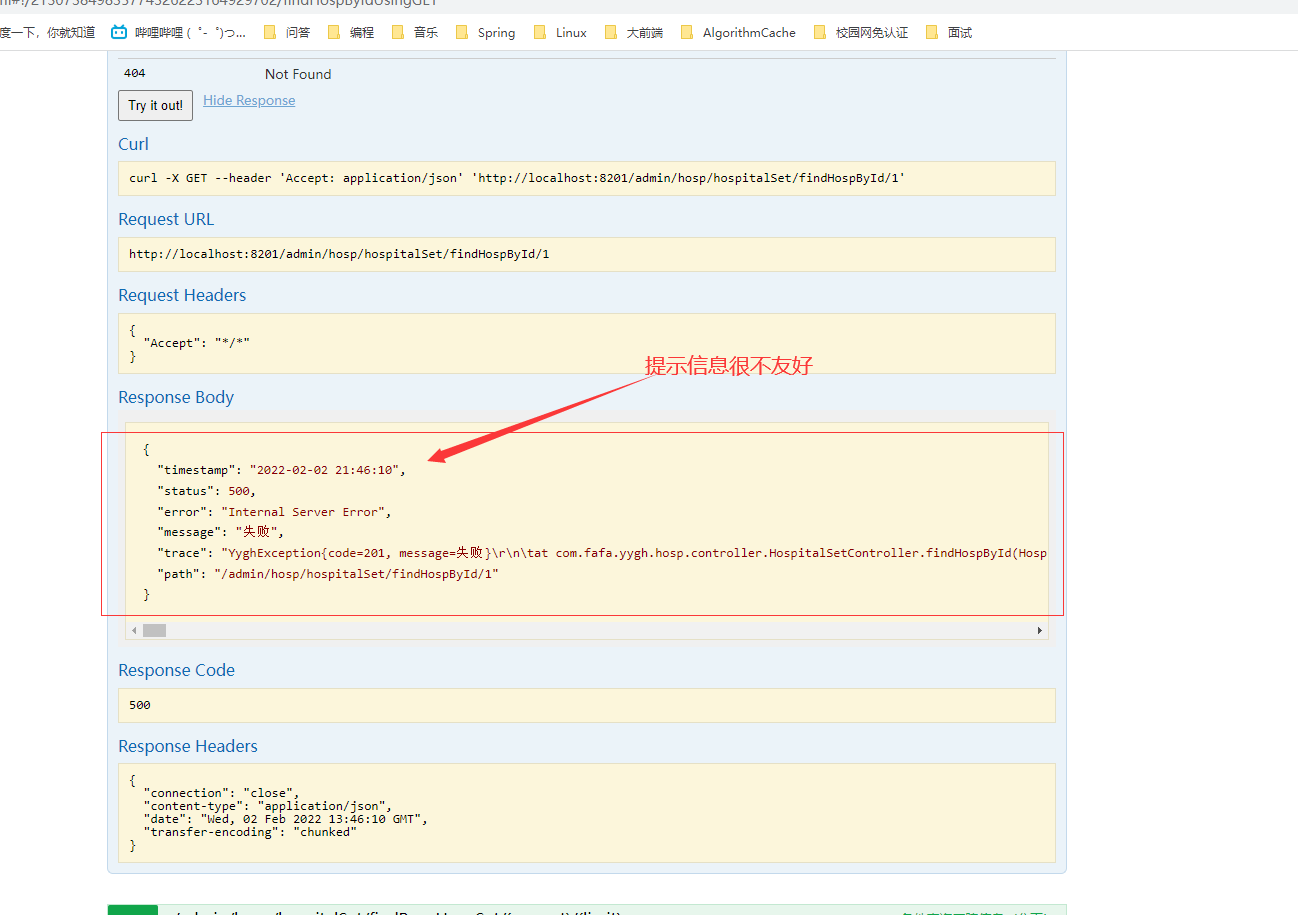
Task: Click the "path" line in response body
Action: pyautogui.click(x=328, y=574)
